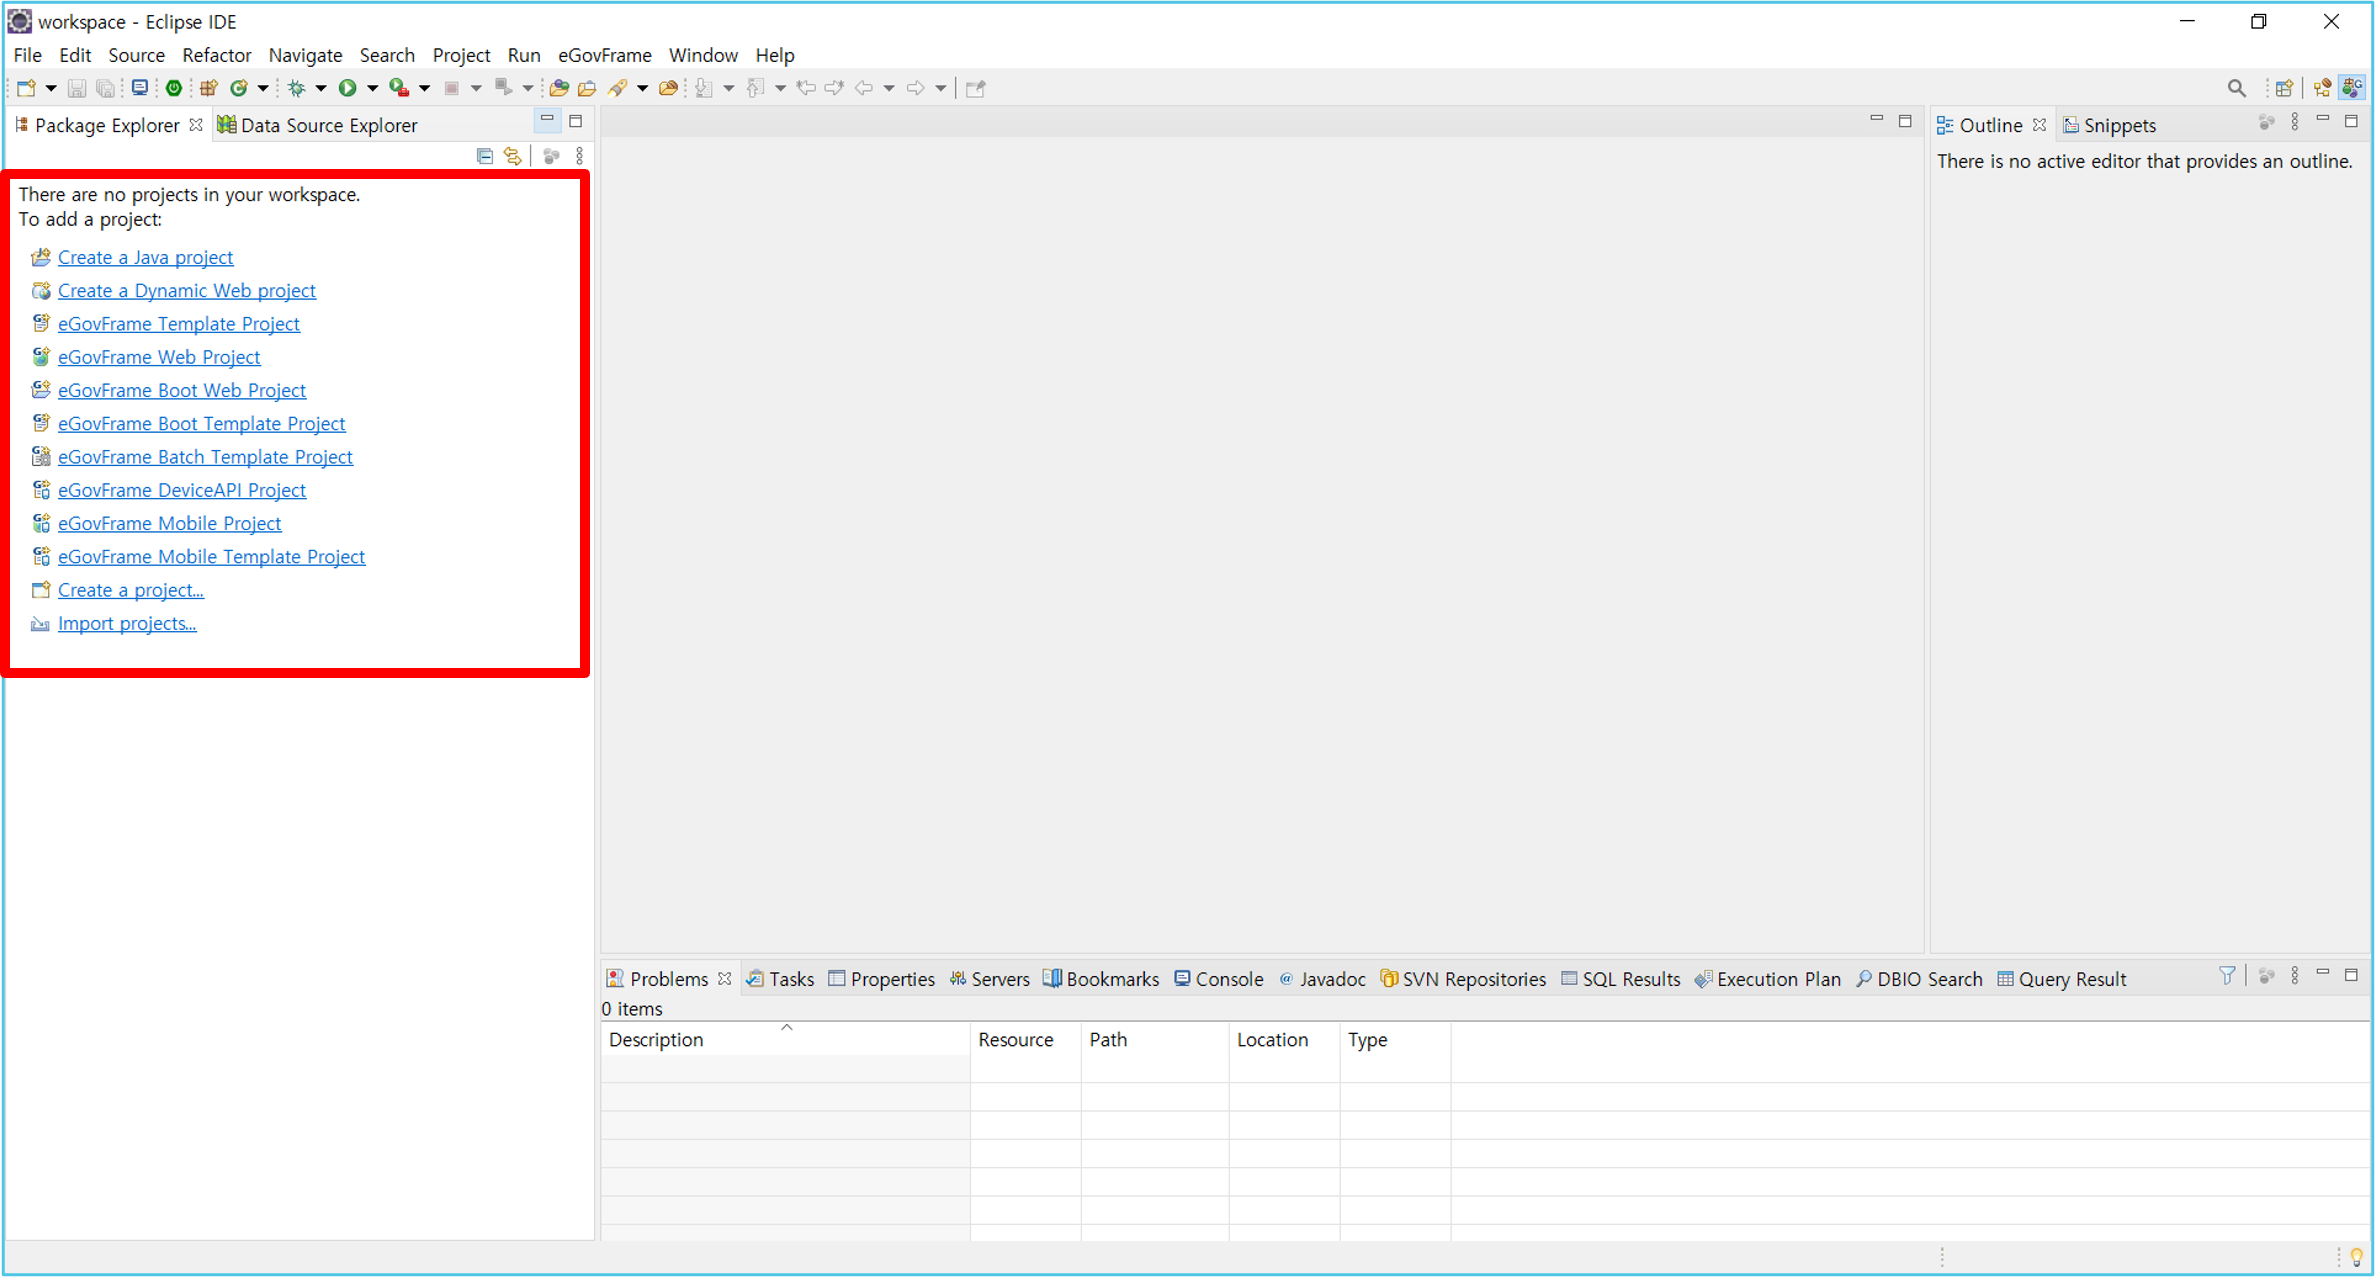This screenshot has width=2375, height=1277.
Task: Open the Run dropdown arrow
Action: point(372,88)
